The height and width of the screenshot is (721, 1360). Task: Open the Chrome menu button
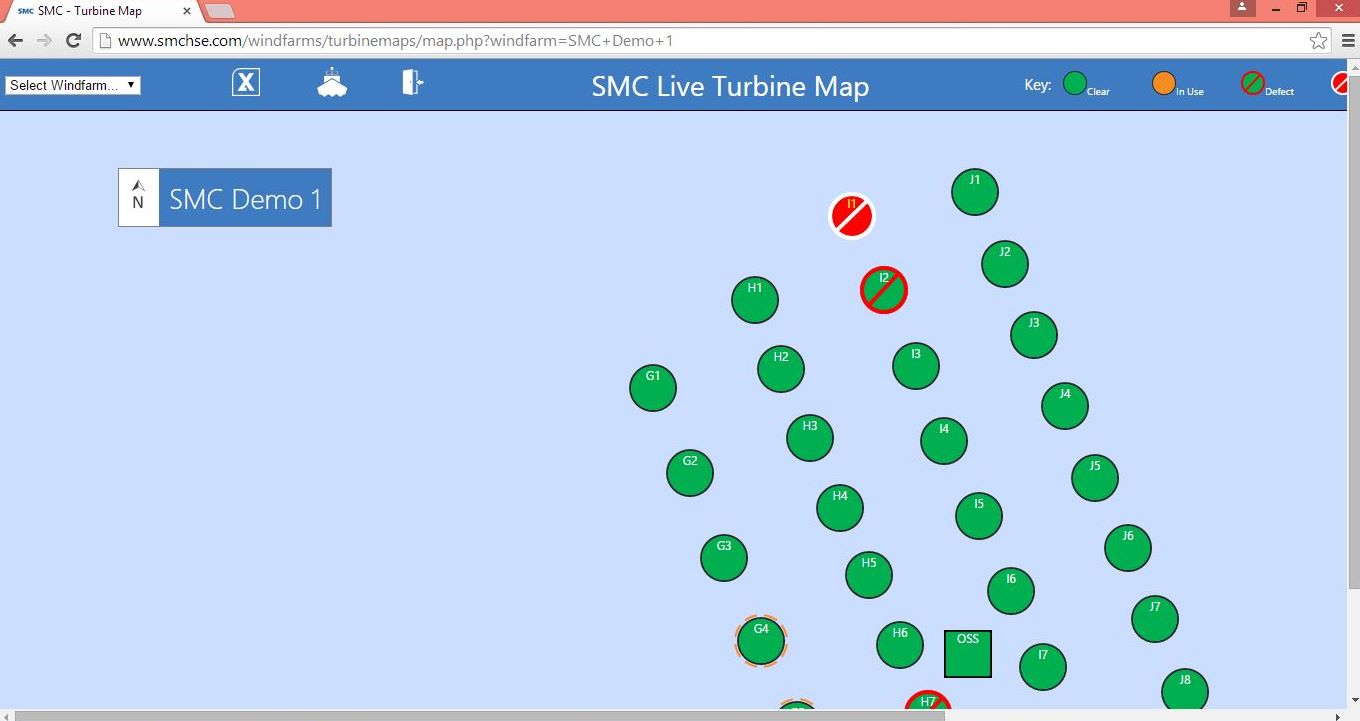point(1346,41)
